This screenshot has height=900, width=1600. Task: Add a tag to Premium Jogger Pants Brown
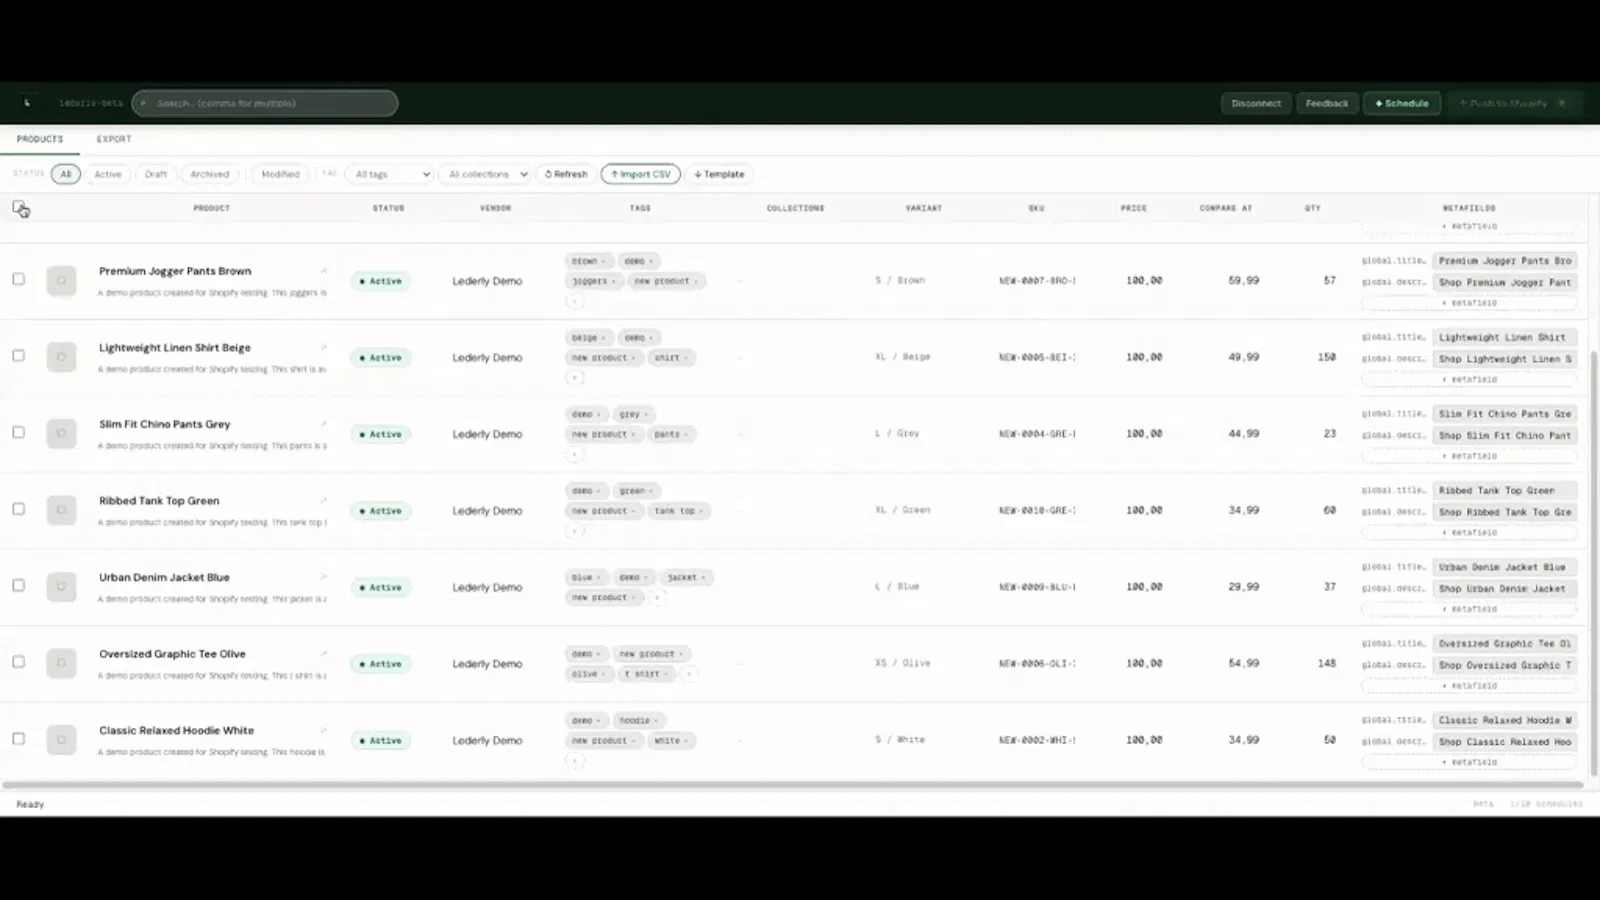(574, 301)
